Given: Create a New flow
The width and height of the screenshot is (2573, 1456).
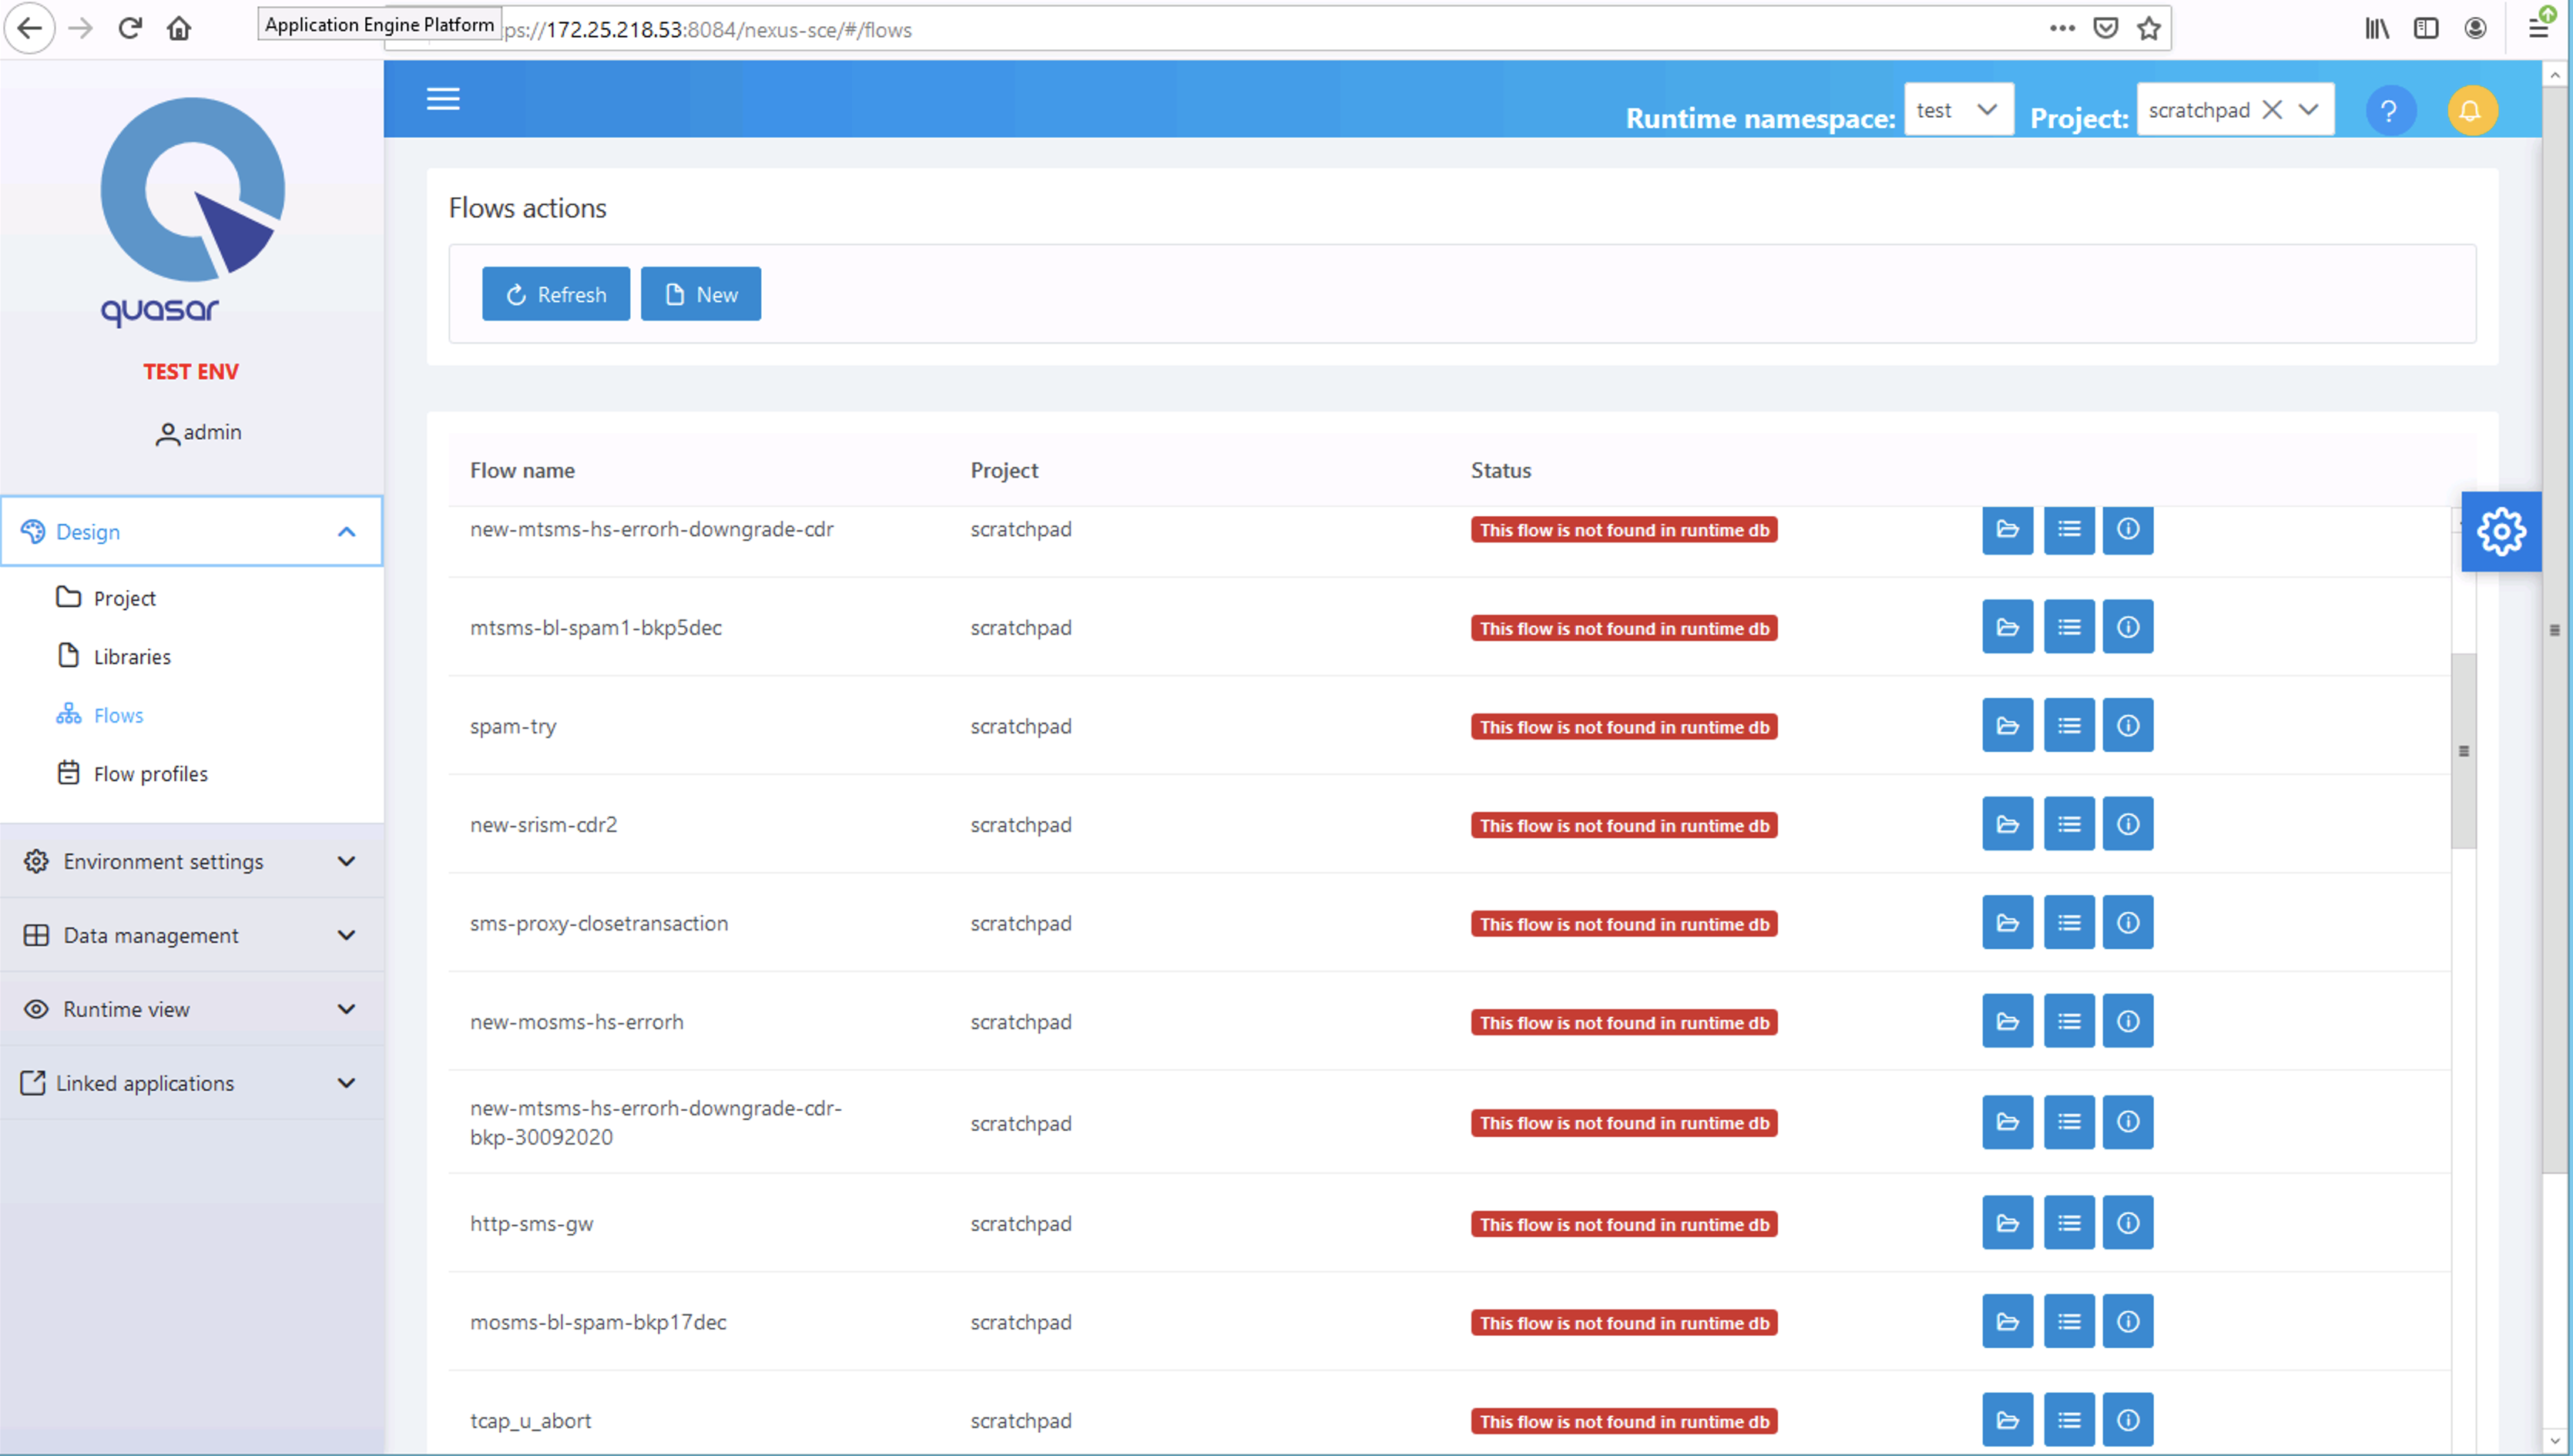Looking at the screenshot, I should [700, 294].
